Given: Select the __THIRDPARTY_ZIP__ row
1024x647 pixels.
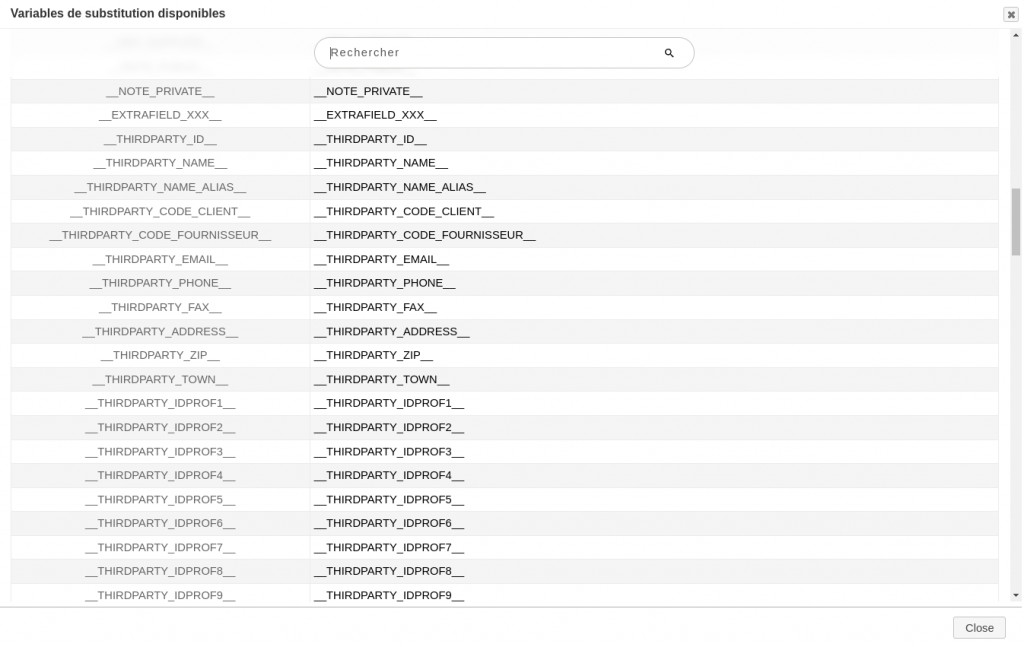Looking at the screenshot, I should tap(160, 356).
